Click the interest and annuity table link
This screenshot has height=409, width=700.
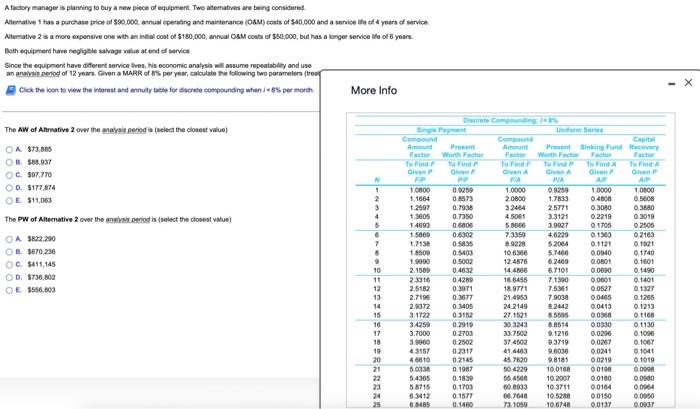167,90
